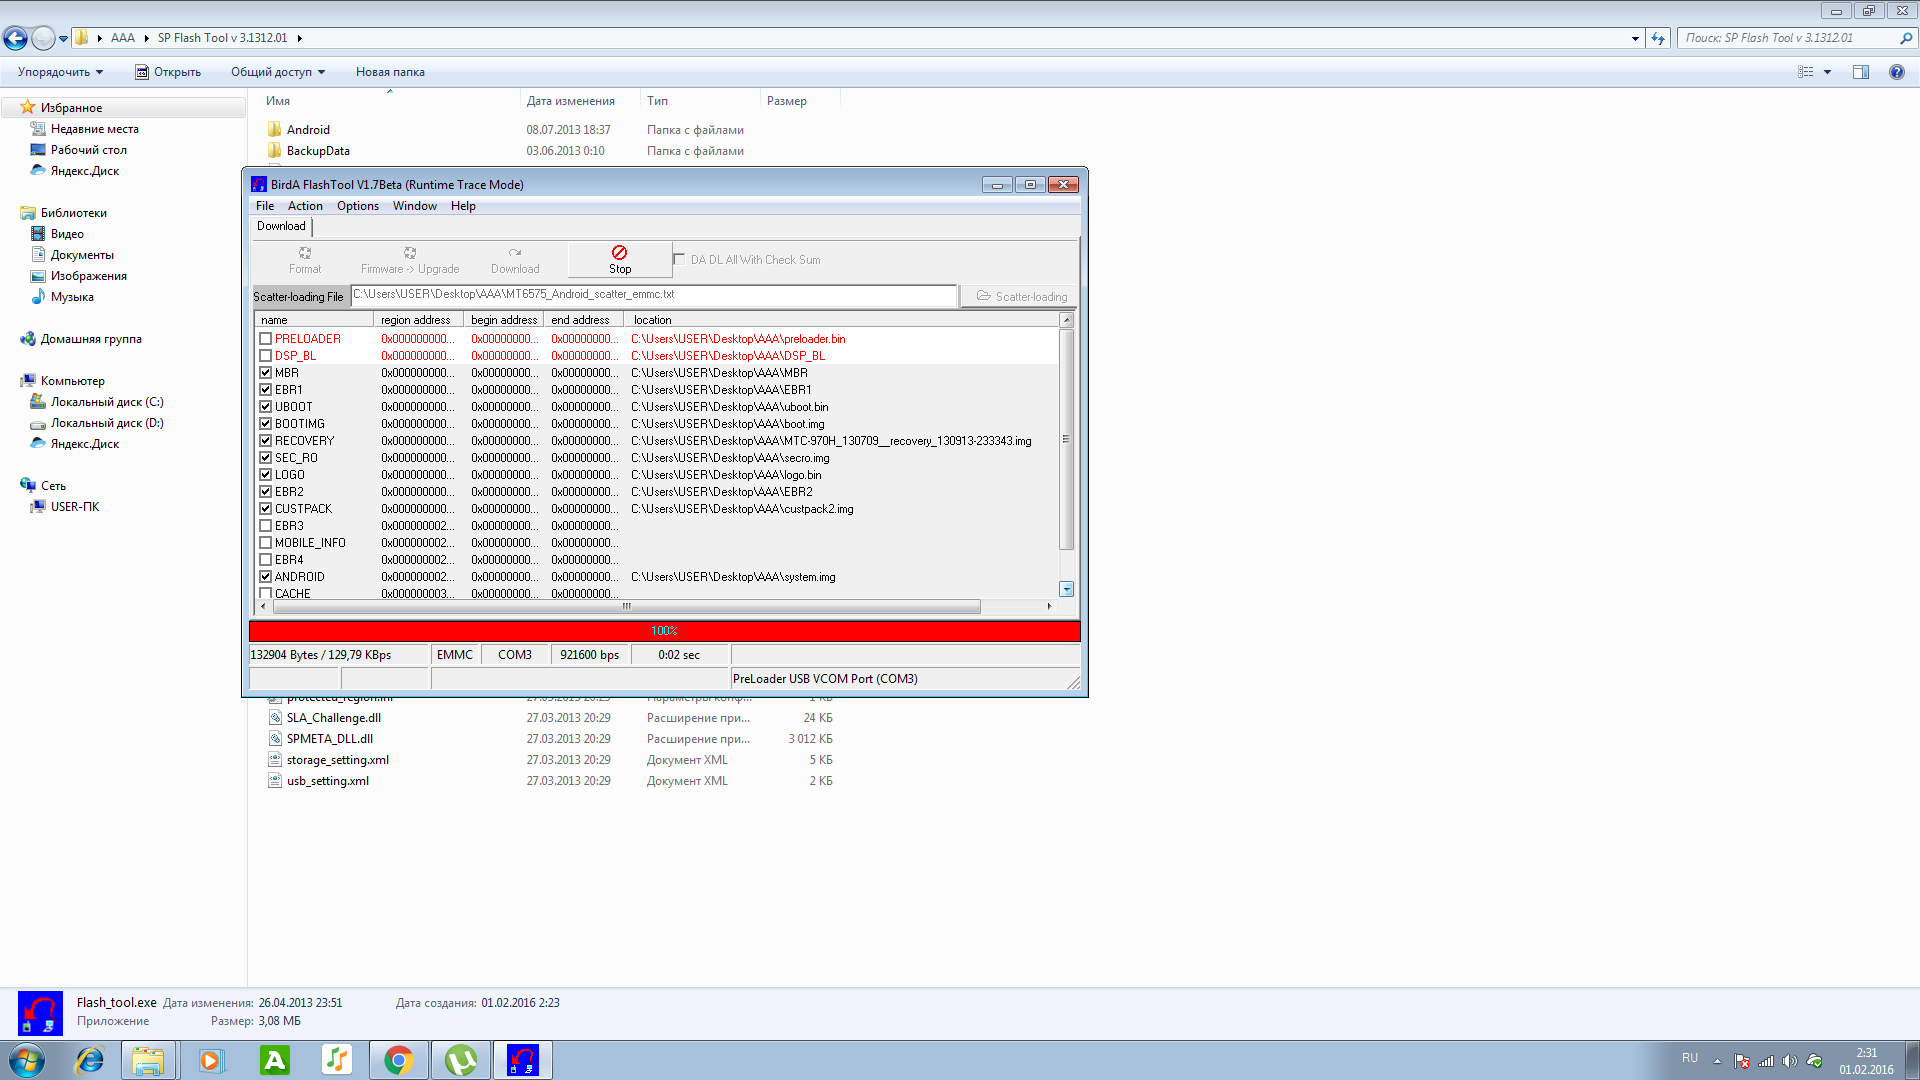Screen dimensions: 1920x1080
Task: Toggle DA DL All With Check Sum
Action: 680,259
